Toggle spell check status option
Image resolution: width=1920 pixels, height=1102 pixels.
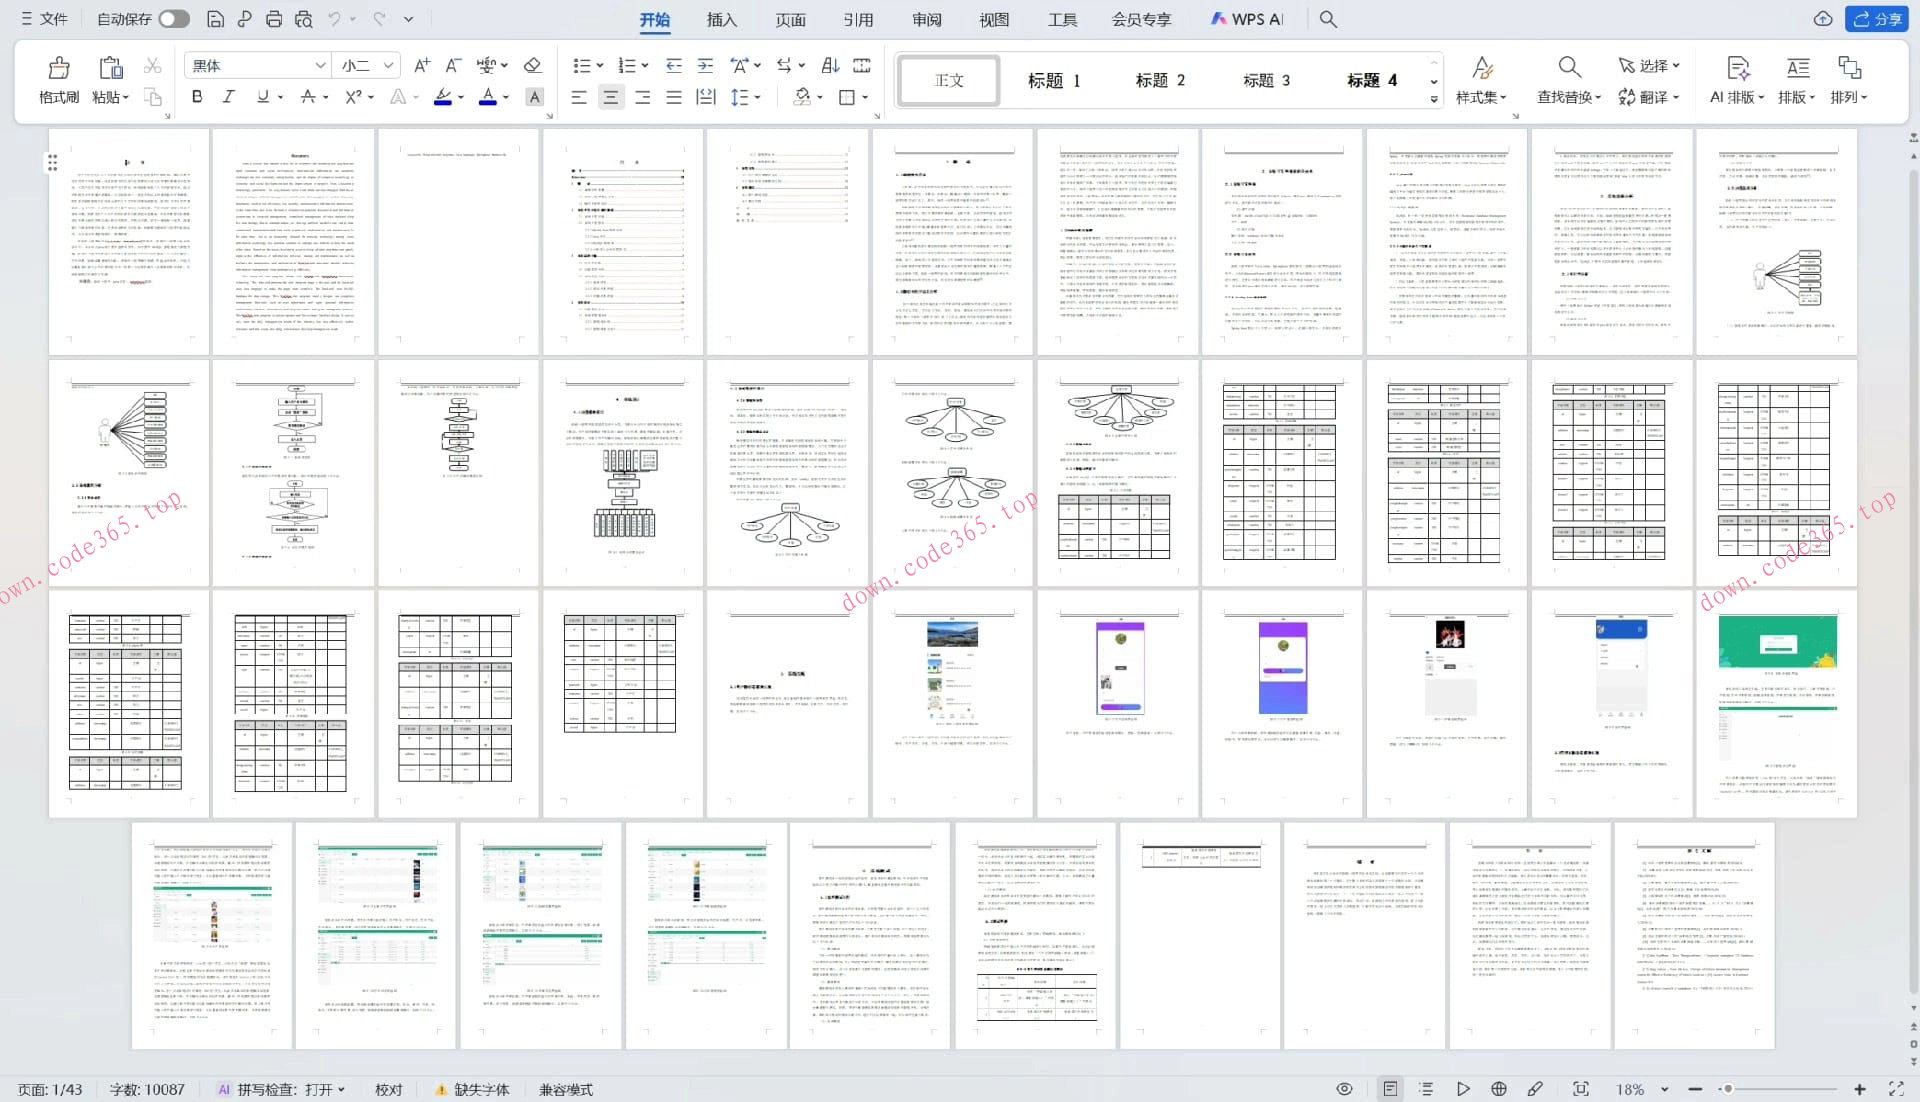[x=284, y=1089]
